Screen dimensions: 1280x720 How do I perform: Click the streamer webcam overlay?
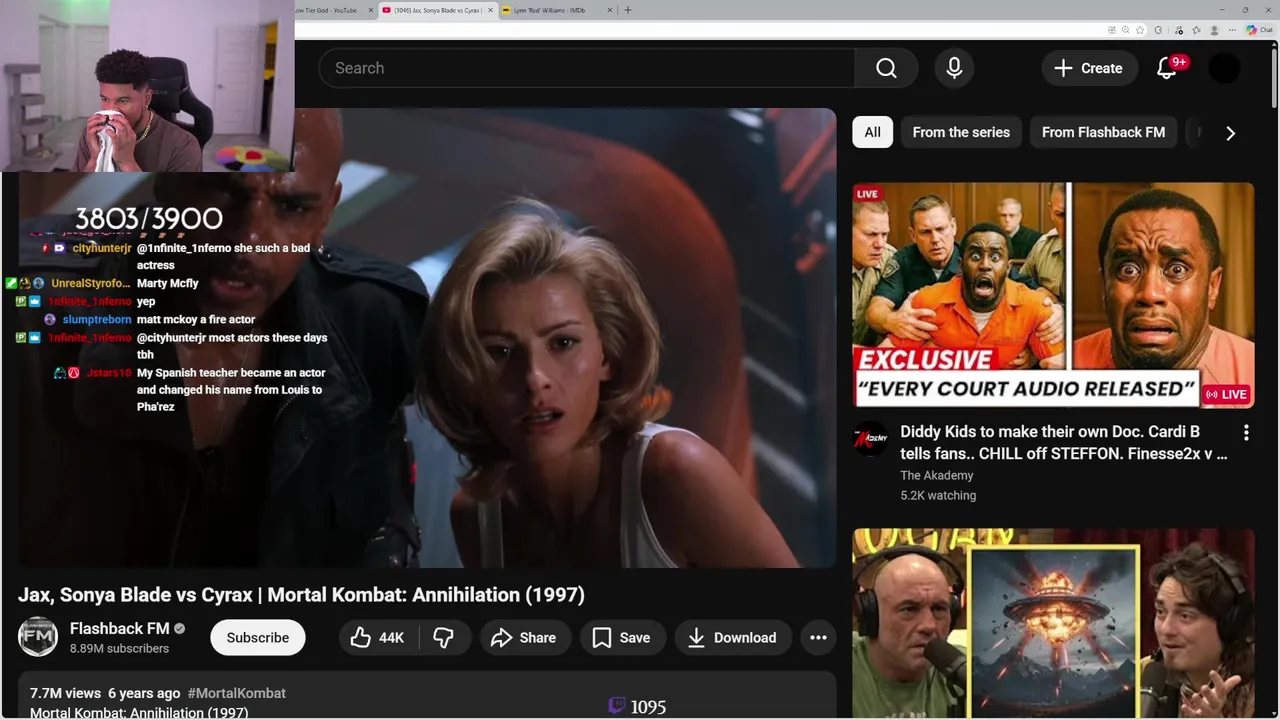(x=147, y=86)
